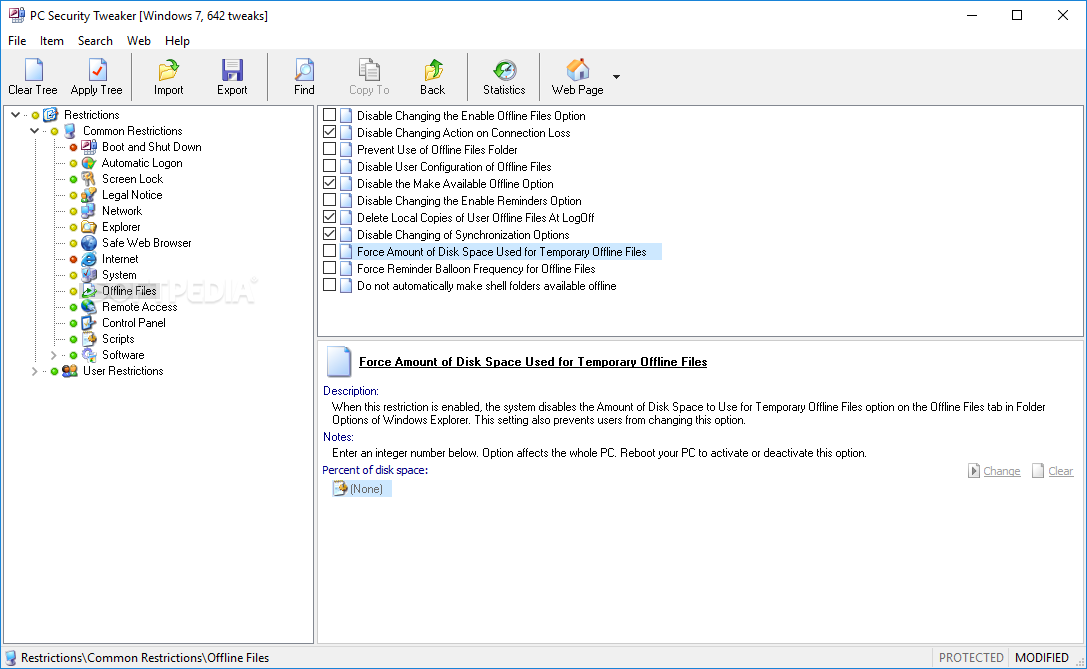Click the Force Amount of Disk Space heading
The image size is (1087, 669).
click(x=532, y=362)
